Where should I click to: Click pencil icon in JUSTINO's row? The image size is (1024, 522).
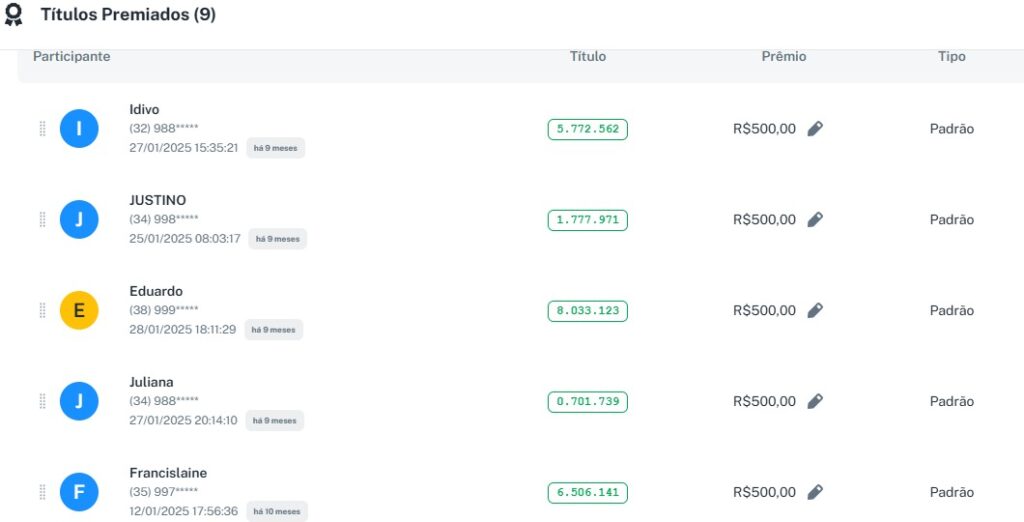pyautogui.click(x=815, y=220)
